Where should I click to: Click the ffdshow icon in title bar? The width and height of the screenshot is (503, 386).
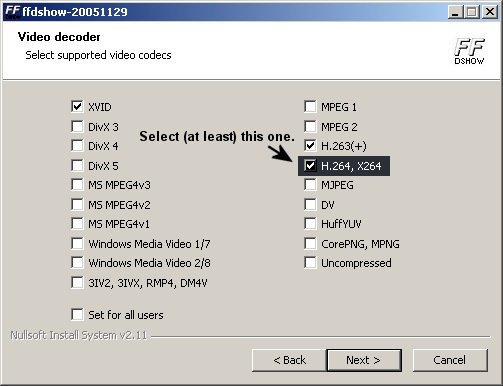[x=12, y=12]
